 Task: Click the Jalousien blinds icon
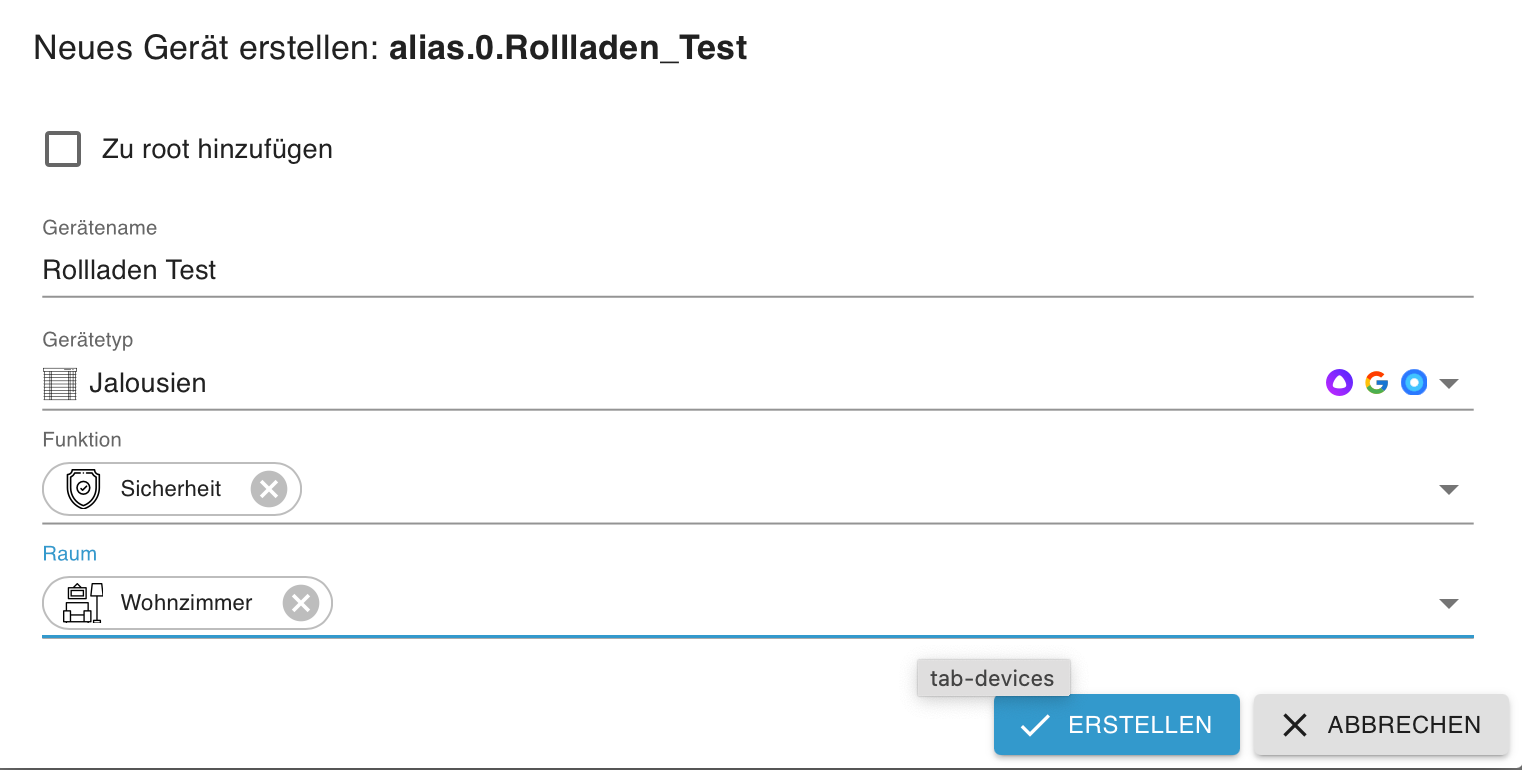coord(60,383)
